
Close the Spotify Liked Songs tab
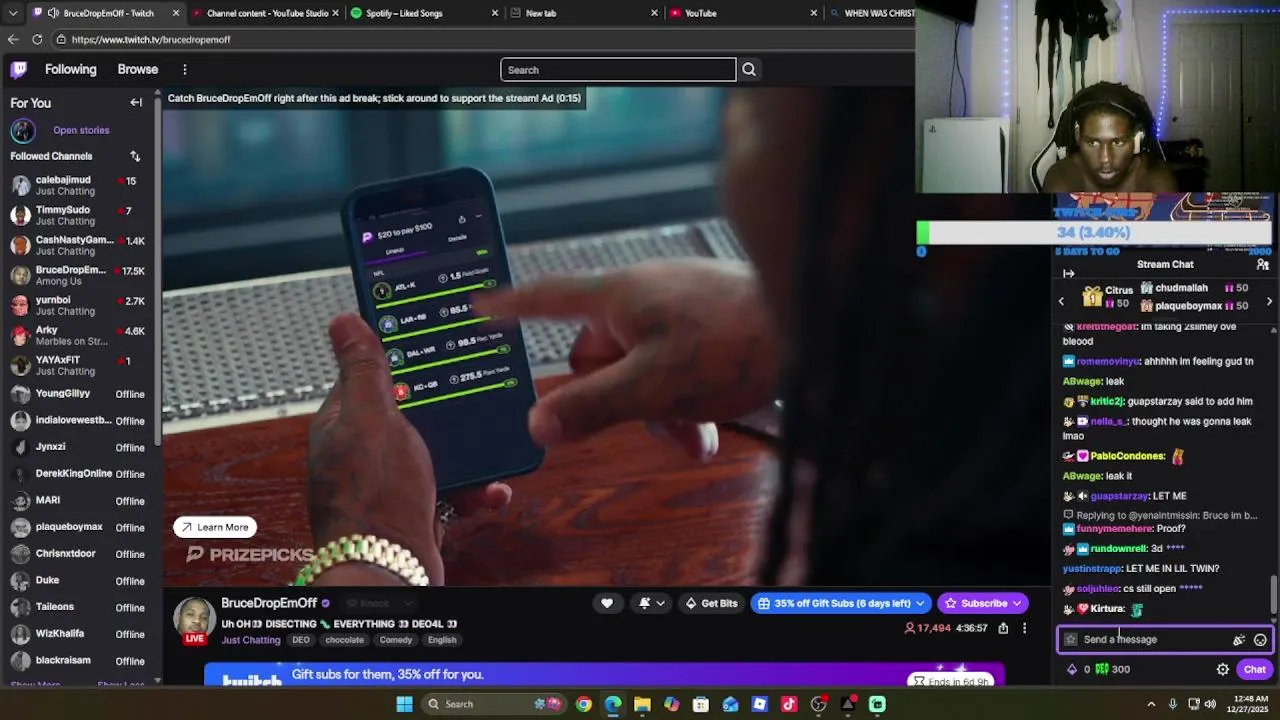click(x=495, y=13)
